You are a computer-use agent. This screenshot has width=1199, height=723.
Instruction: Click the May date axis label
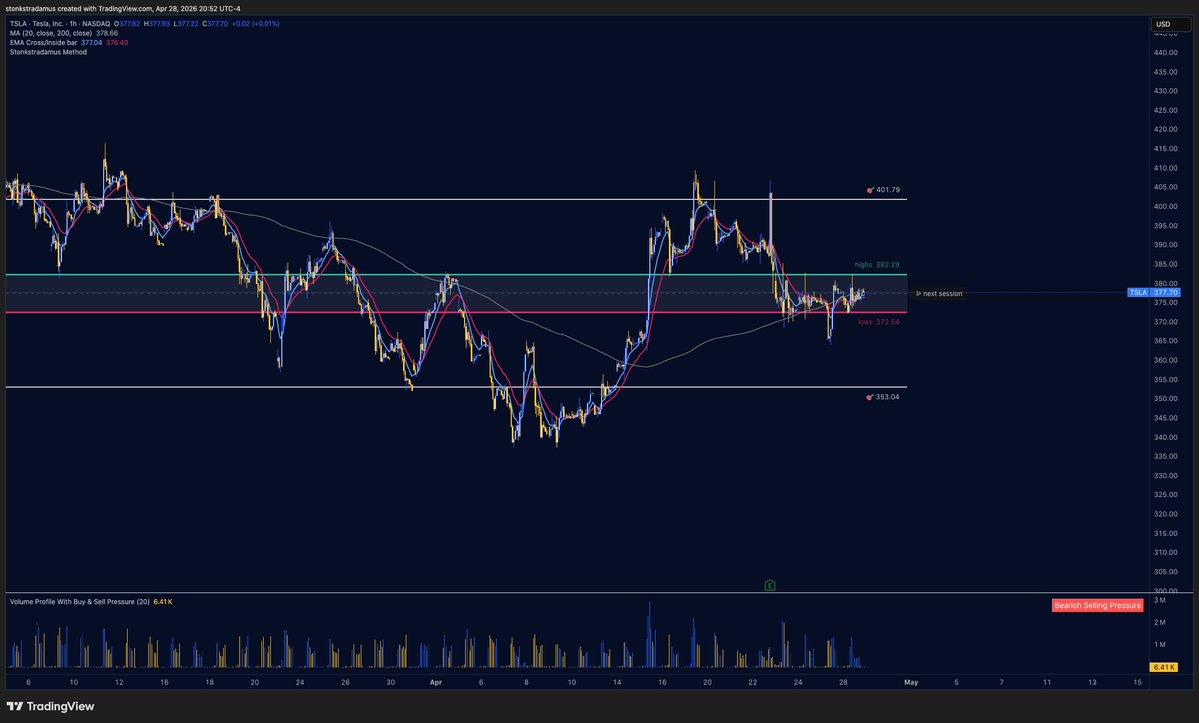pyautogui.click(x=911, y=682)
